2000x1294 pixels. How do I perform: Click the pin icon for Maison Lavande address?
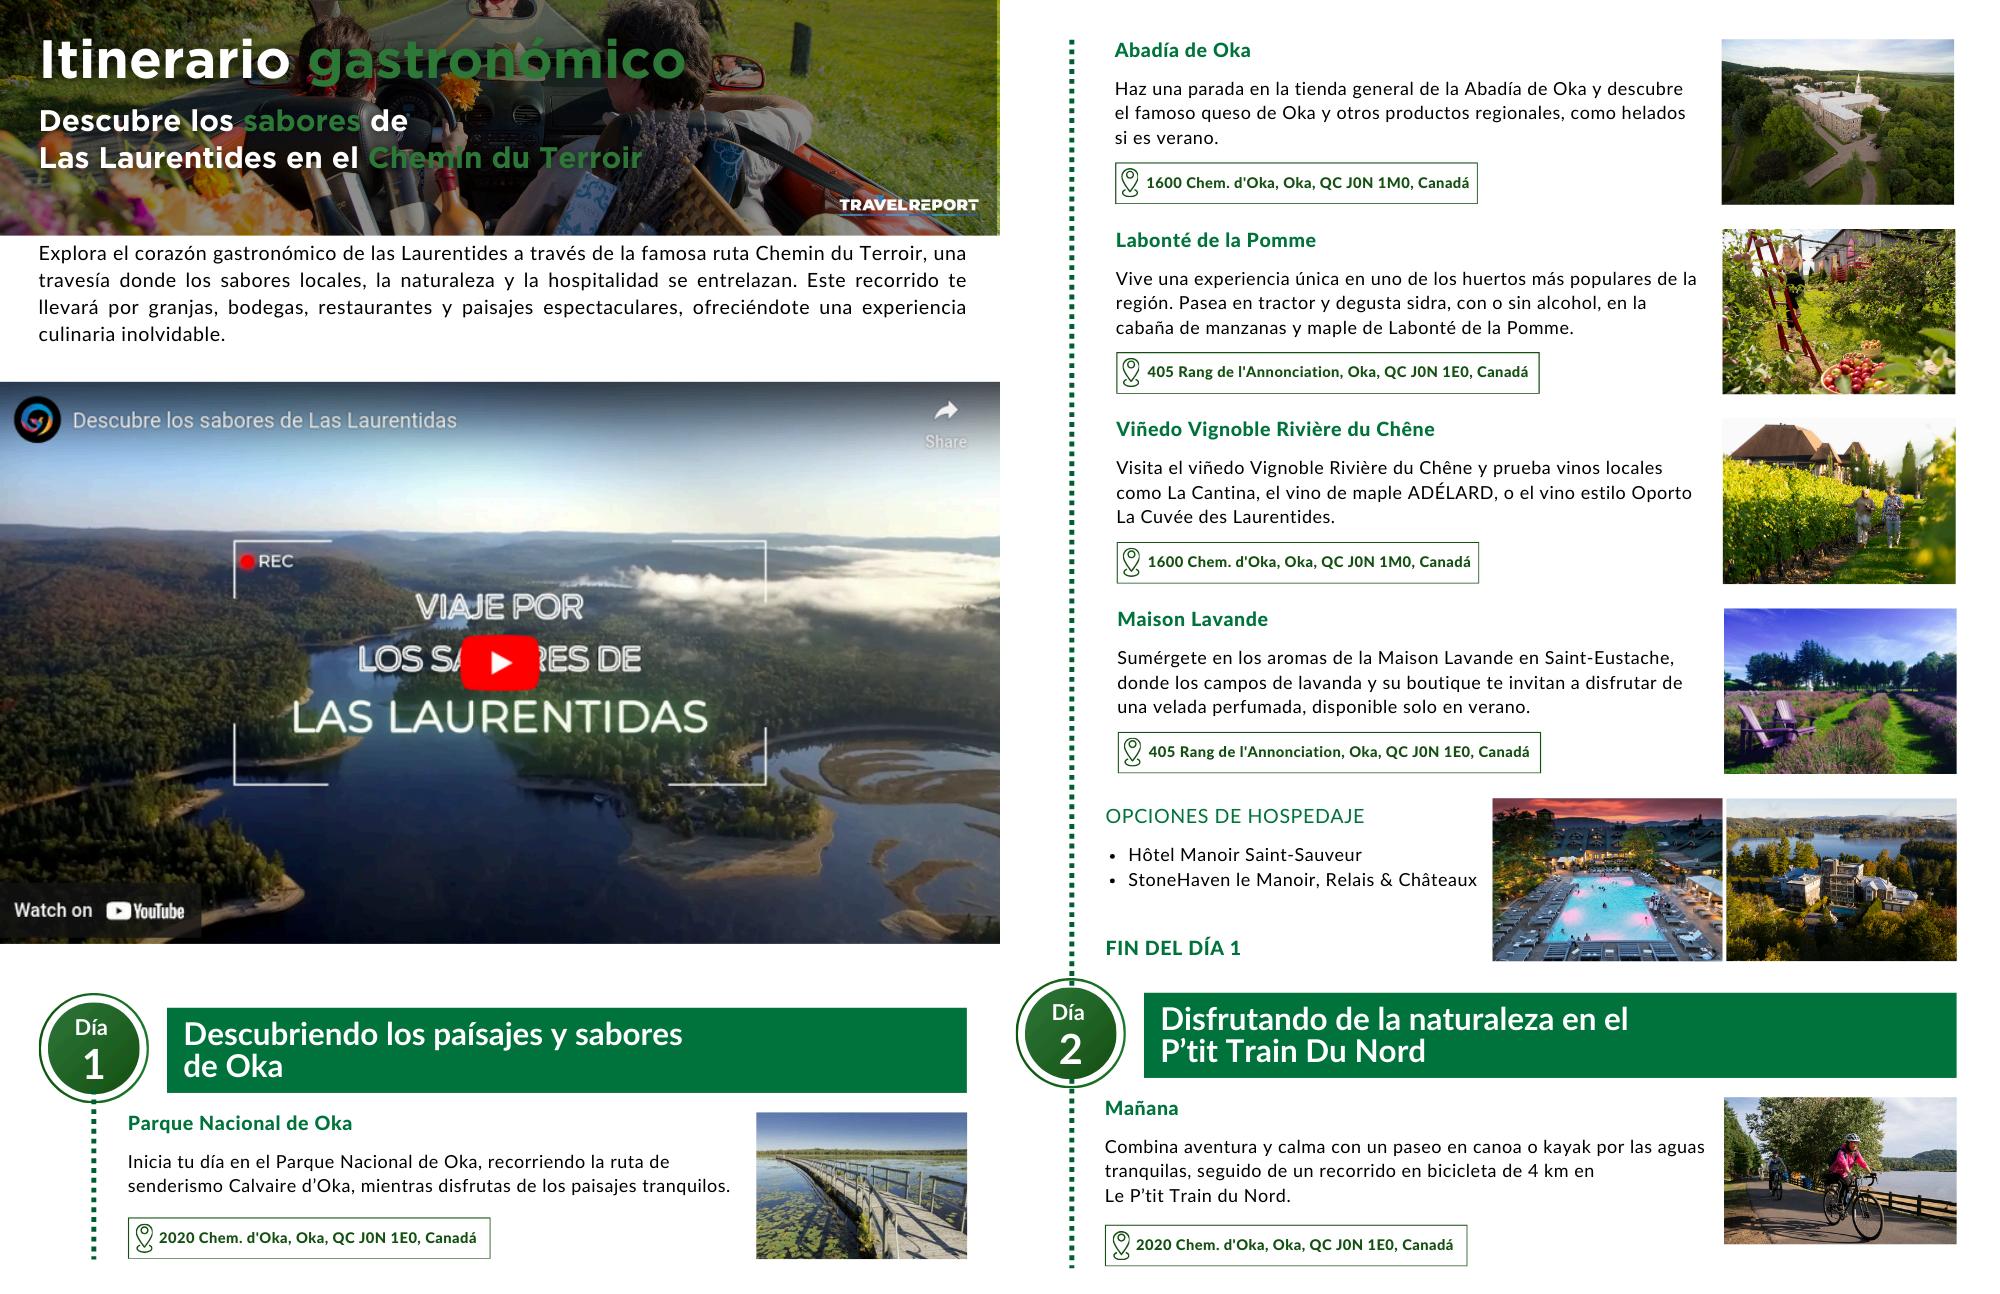[1132, 752]
